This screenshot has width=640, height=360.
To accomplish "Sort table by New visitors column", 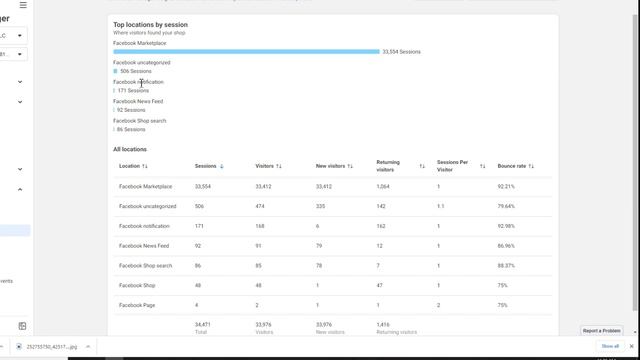I will click(x=350, y=166).
